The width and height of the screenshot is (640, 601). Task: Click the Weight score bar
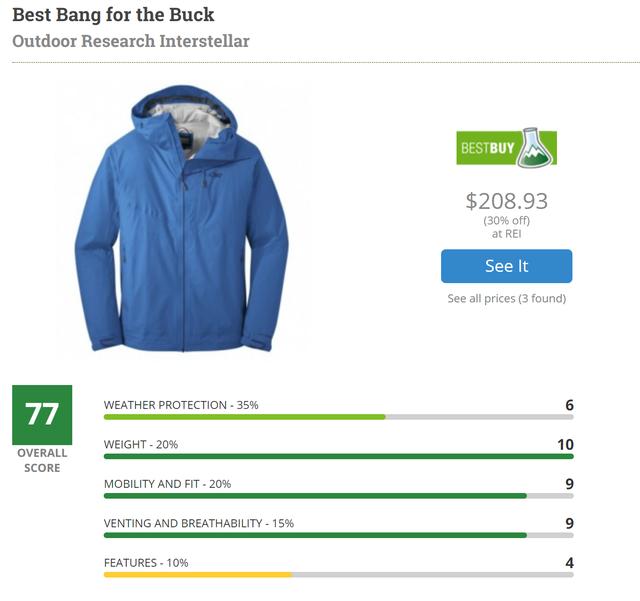[338, 456]
